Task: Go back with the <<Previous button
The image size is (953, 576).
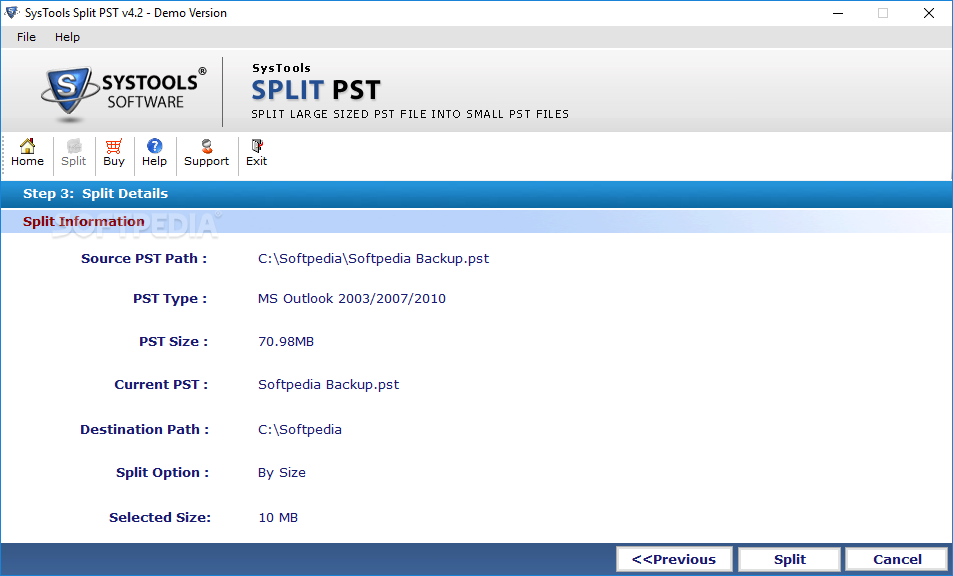Action: (674, 560)
